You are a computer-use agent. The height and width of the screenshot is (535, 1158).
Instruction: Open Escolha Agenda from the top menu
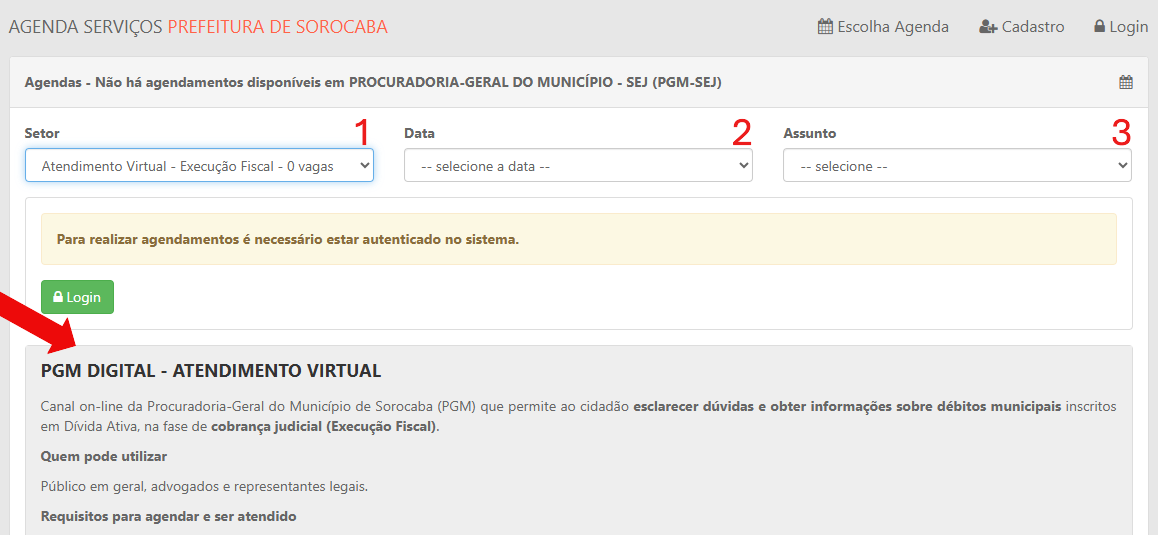(893, 27)
